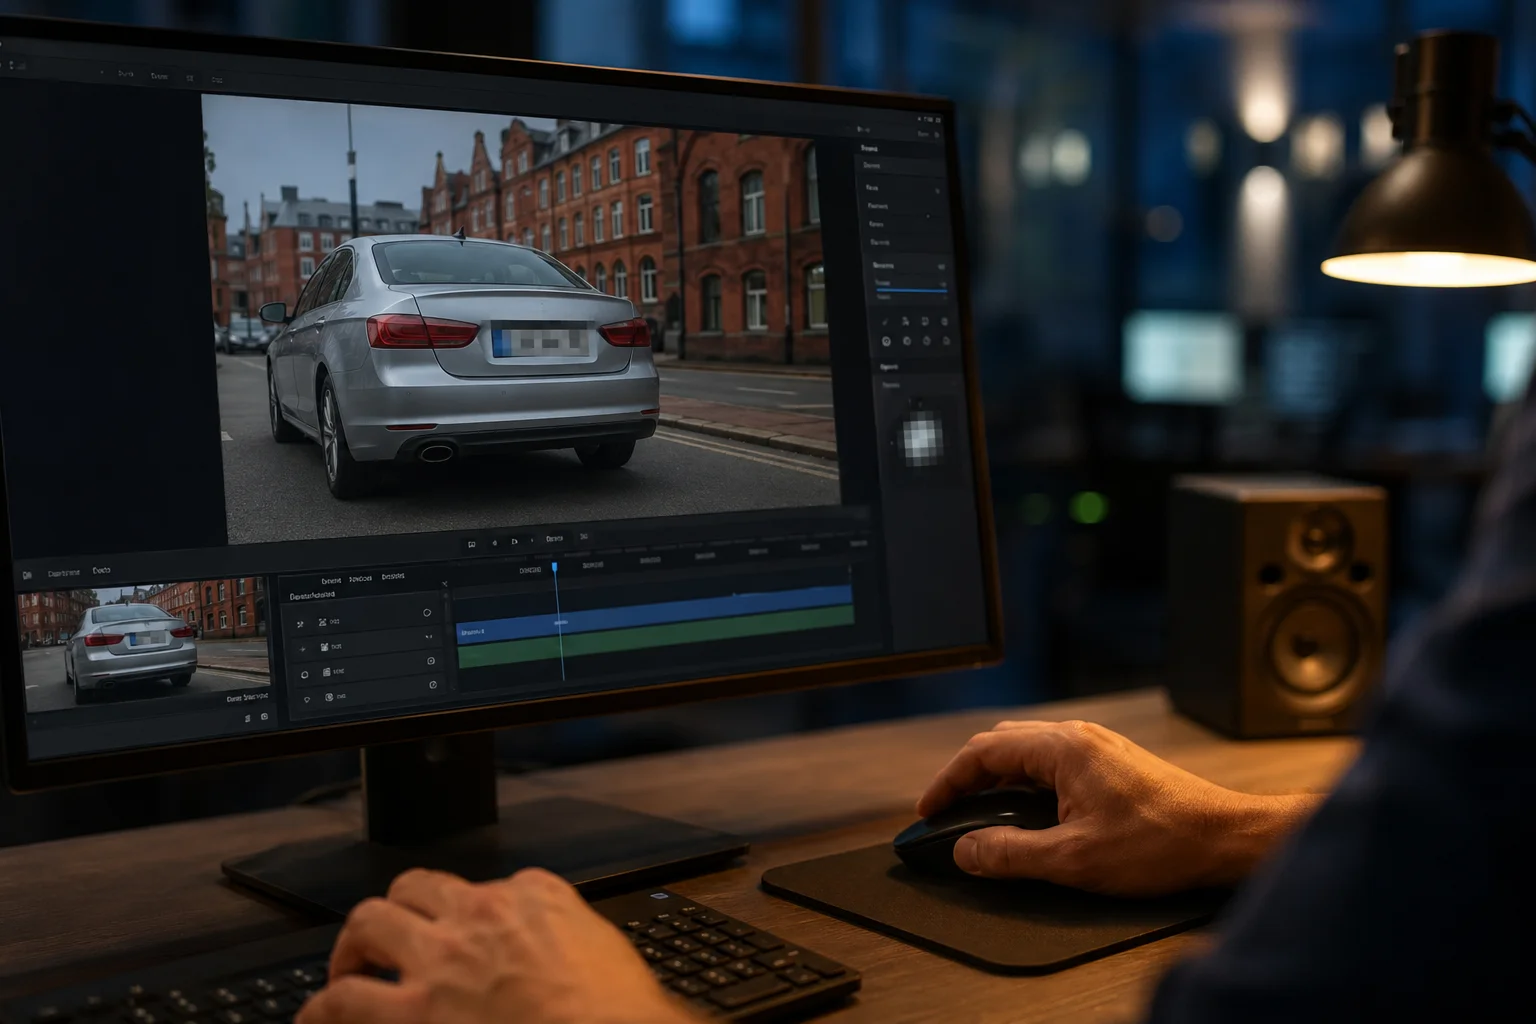Select the third tab heading the effects list panel
1536x1024 pixels.
pos(393,576)
